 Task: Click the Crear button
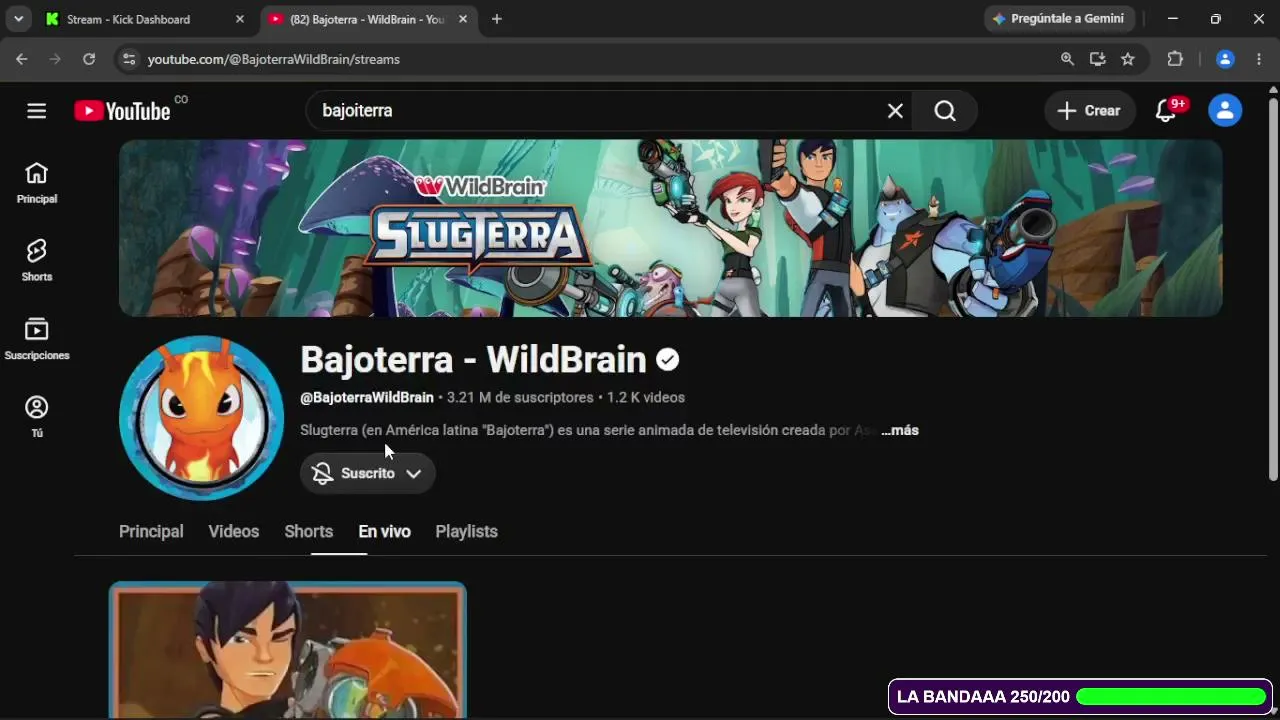[1090, 111]
